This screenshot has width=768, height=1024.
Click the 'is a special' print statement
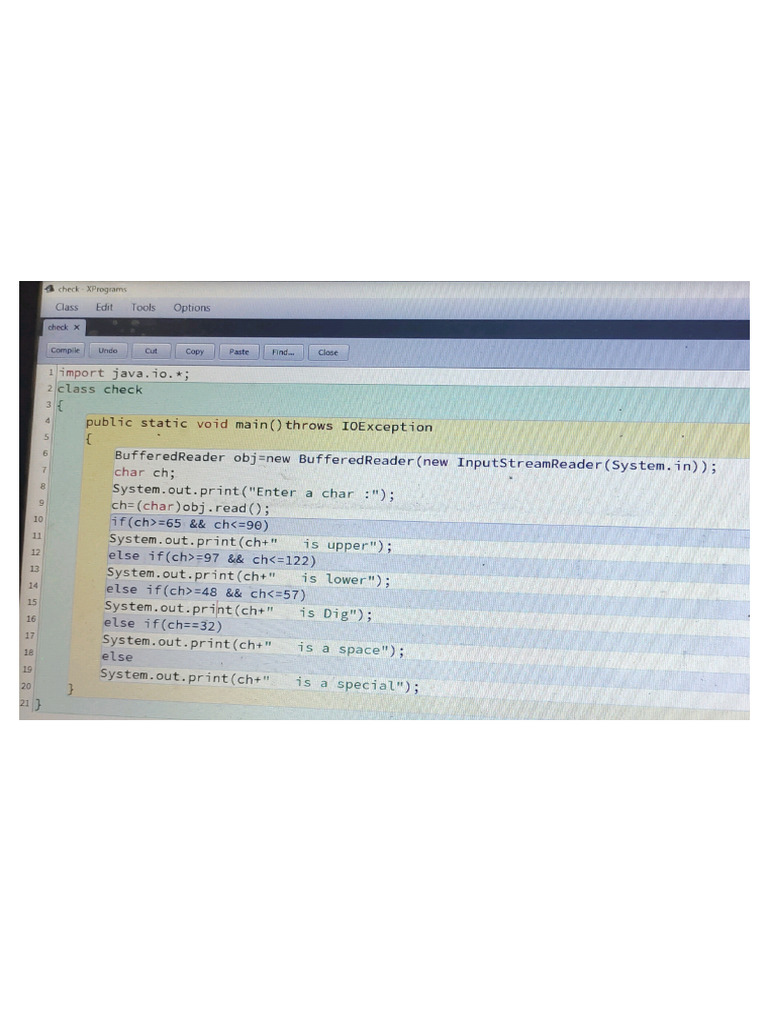(259, 680)
